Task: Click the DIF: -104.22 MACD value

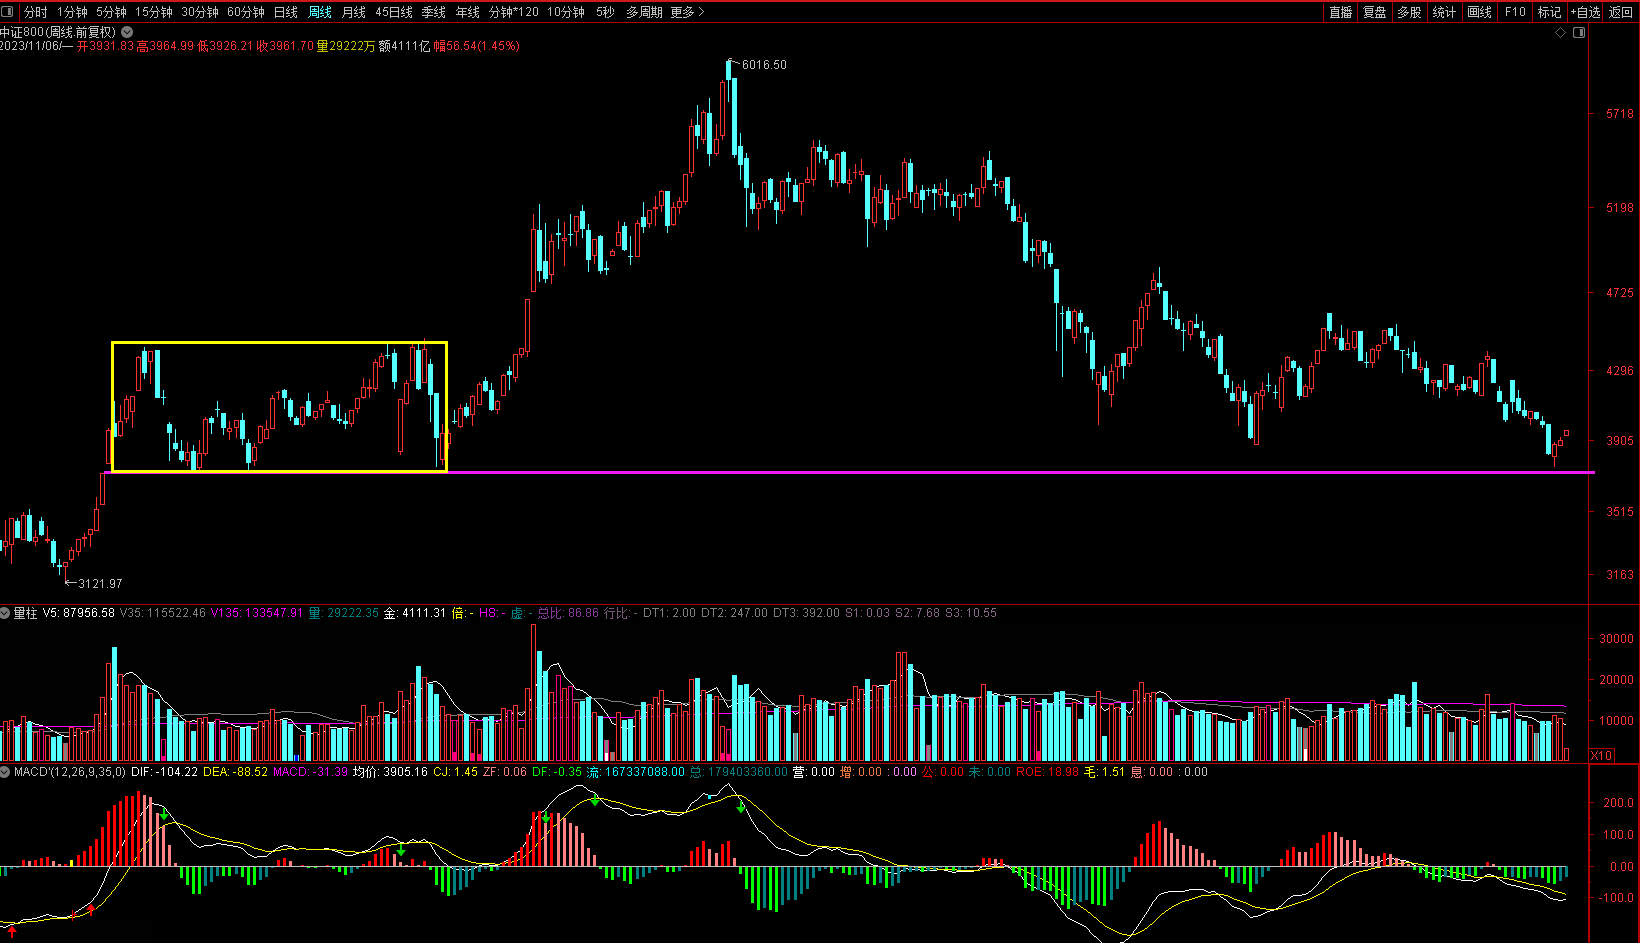Action: pyautogui.click(x=164, y=772)
